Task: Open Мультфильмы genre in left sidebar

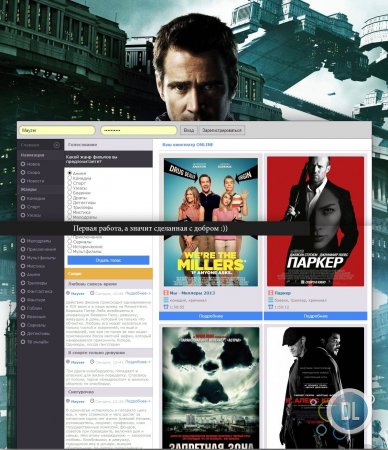Action: tap(41, 258)
